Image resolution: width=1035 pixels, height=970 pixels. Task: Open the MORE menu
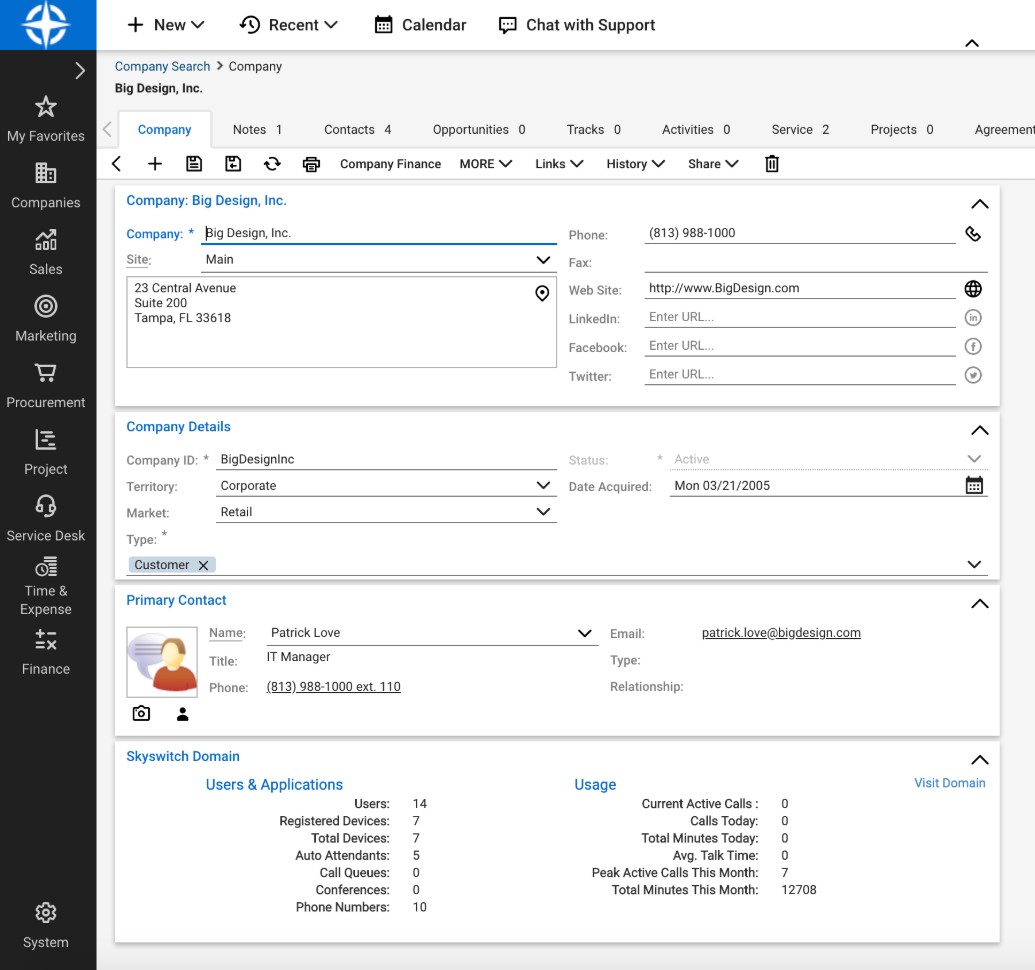pos(485,164)
